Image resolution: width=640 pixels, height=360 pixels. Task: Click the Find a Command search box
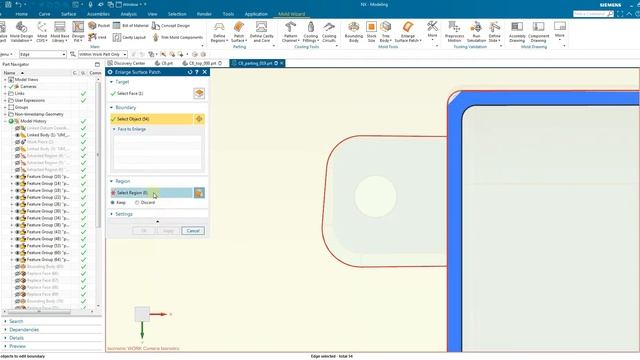pyautogui.click(x=593, y=14)
